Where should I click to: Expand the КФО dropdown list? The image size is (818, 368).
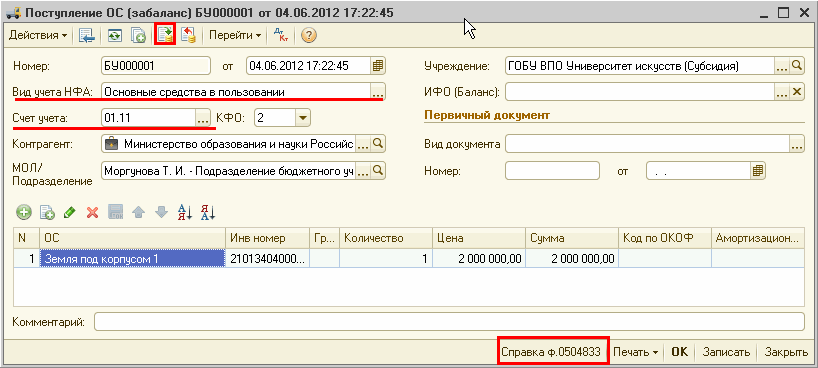pyautogui.click(x=303, y=118)
